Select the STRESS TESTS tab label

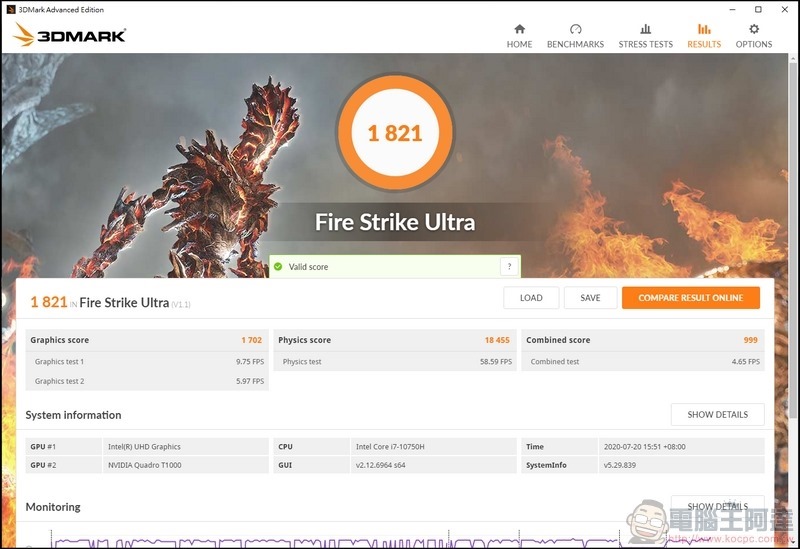tap(645, 44)
